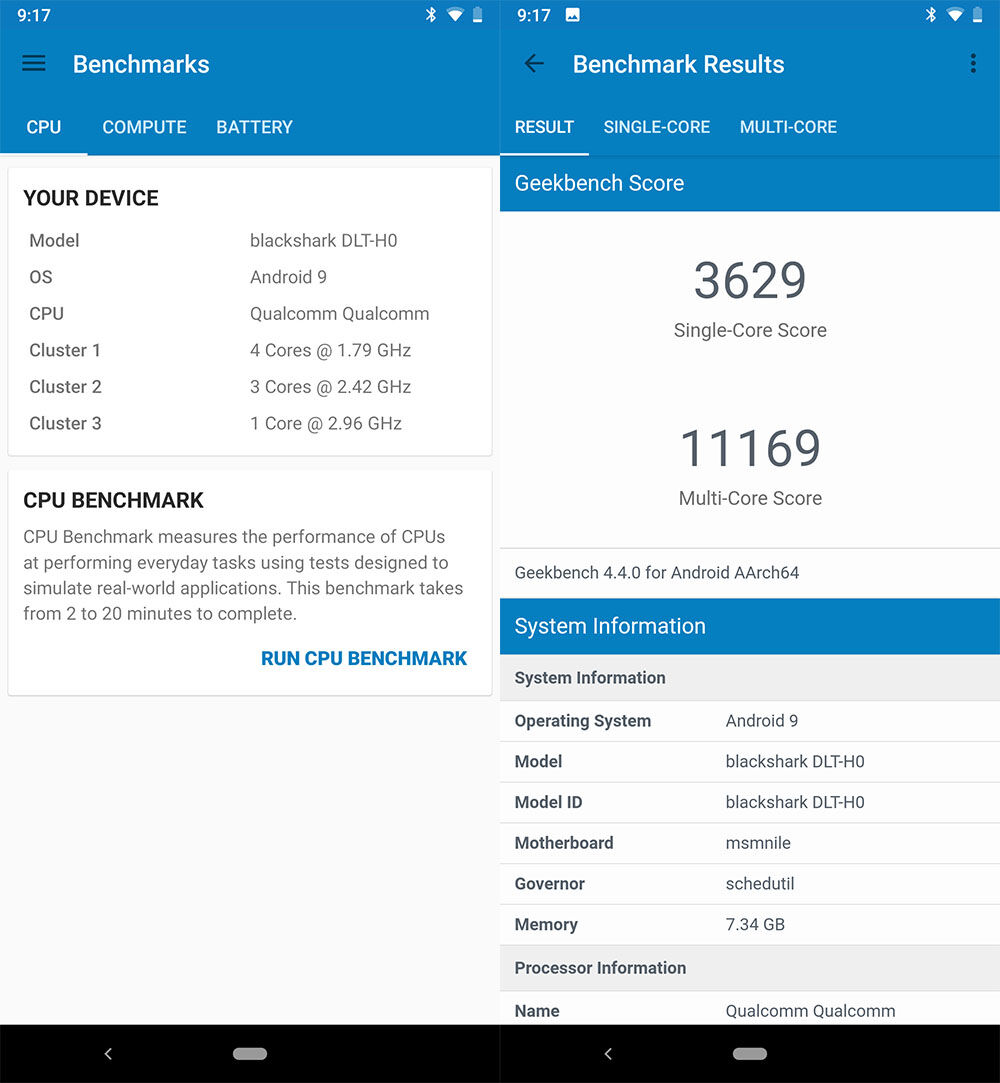Viewport: 1000px width, 1083px height.
Task: Tap 'Geekbench 4.4.0 for Android AArch64' text
Action: point(657,573)
